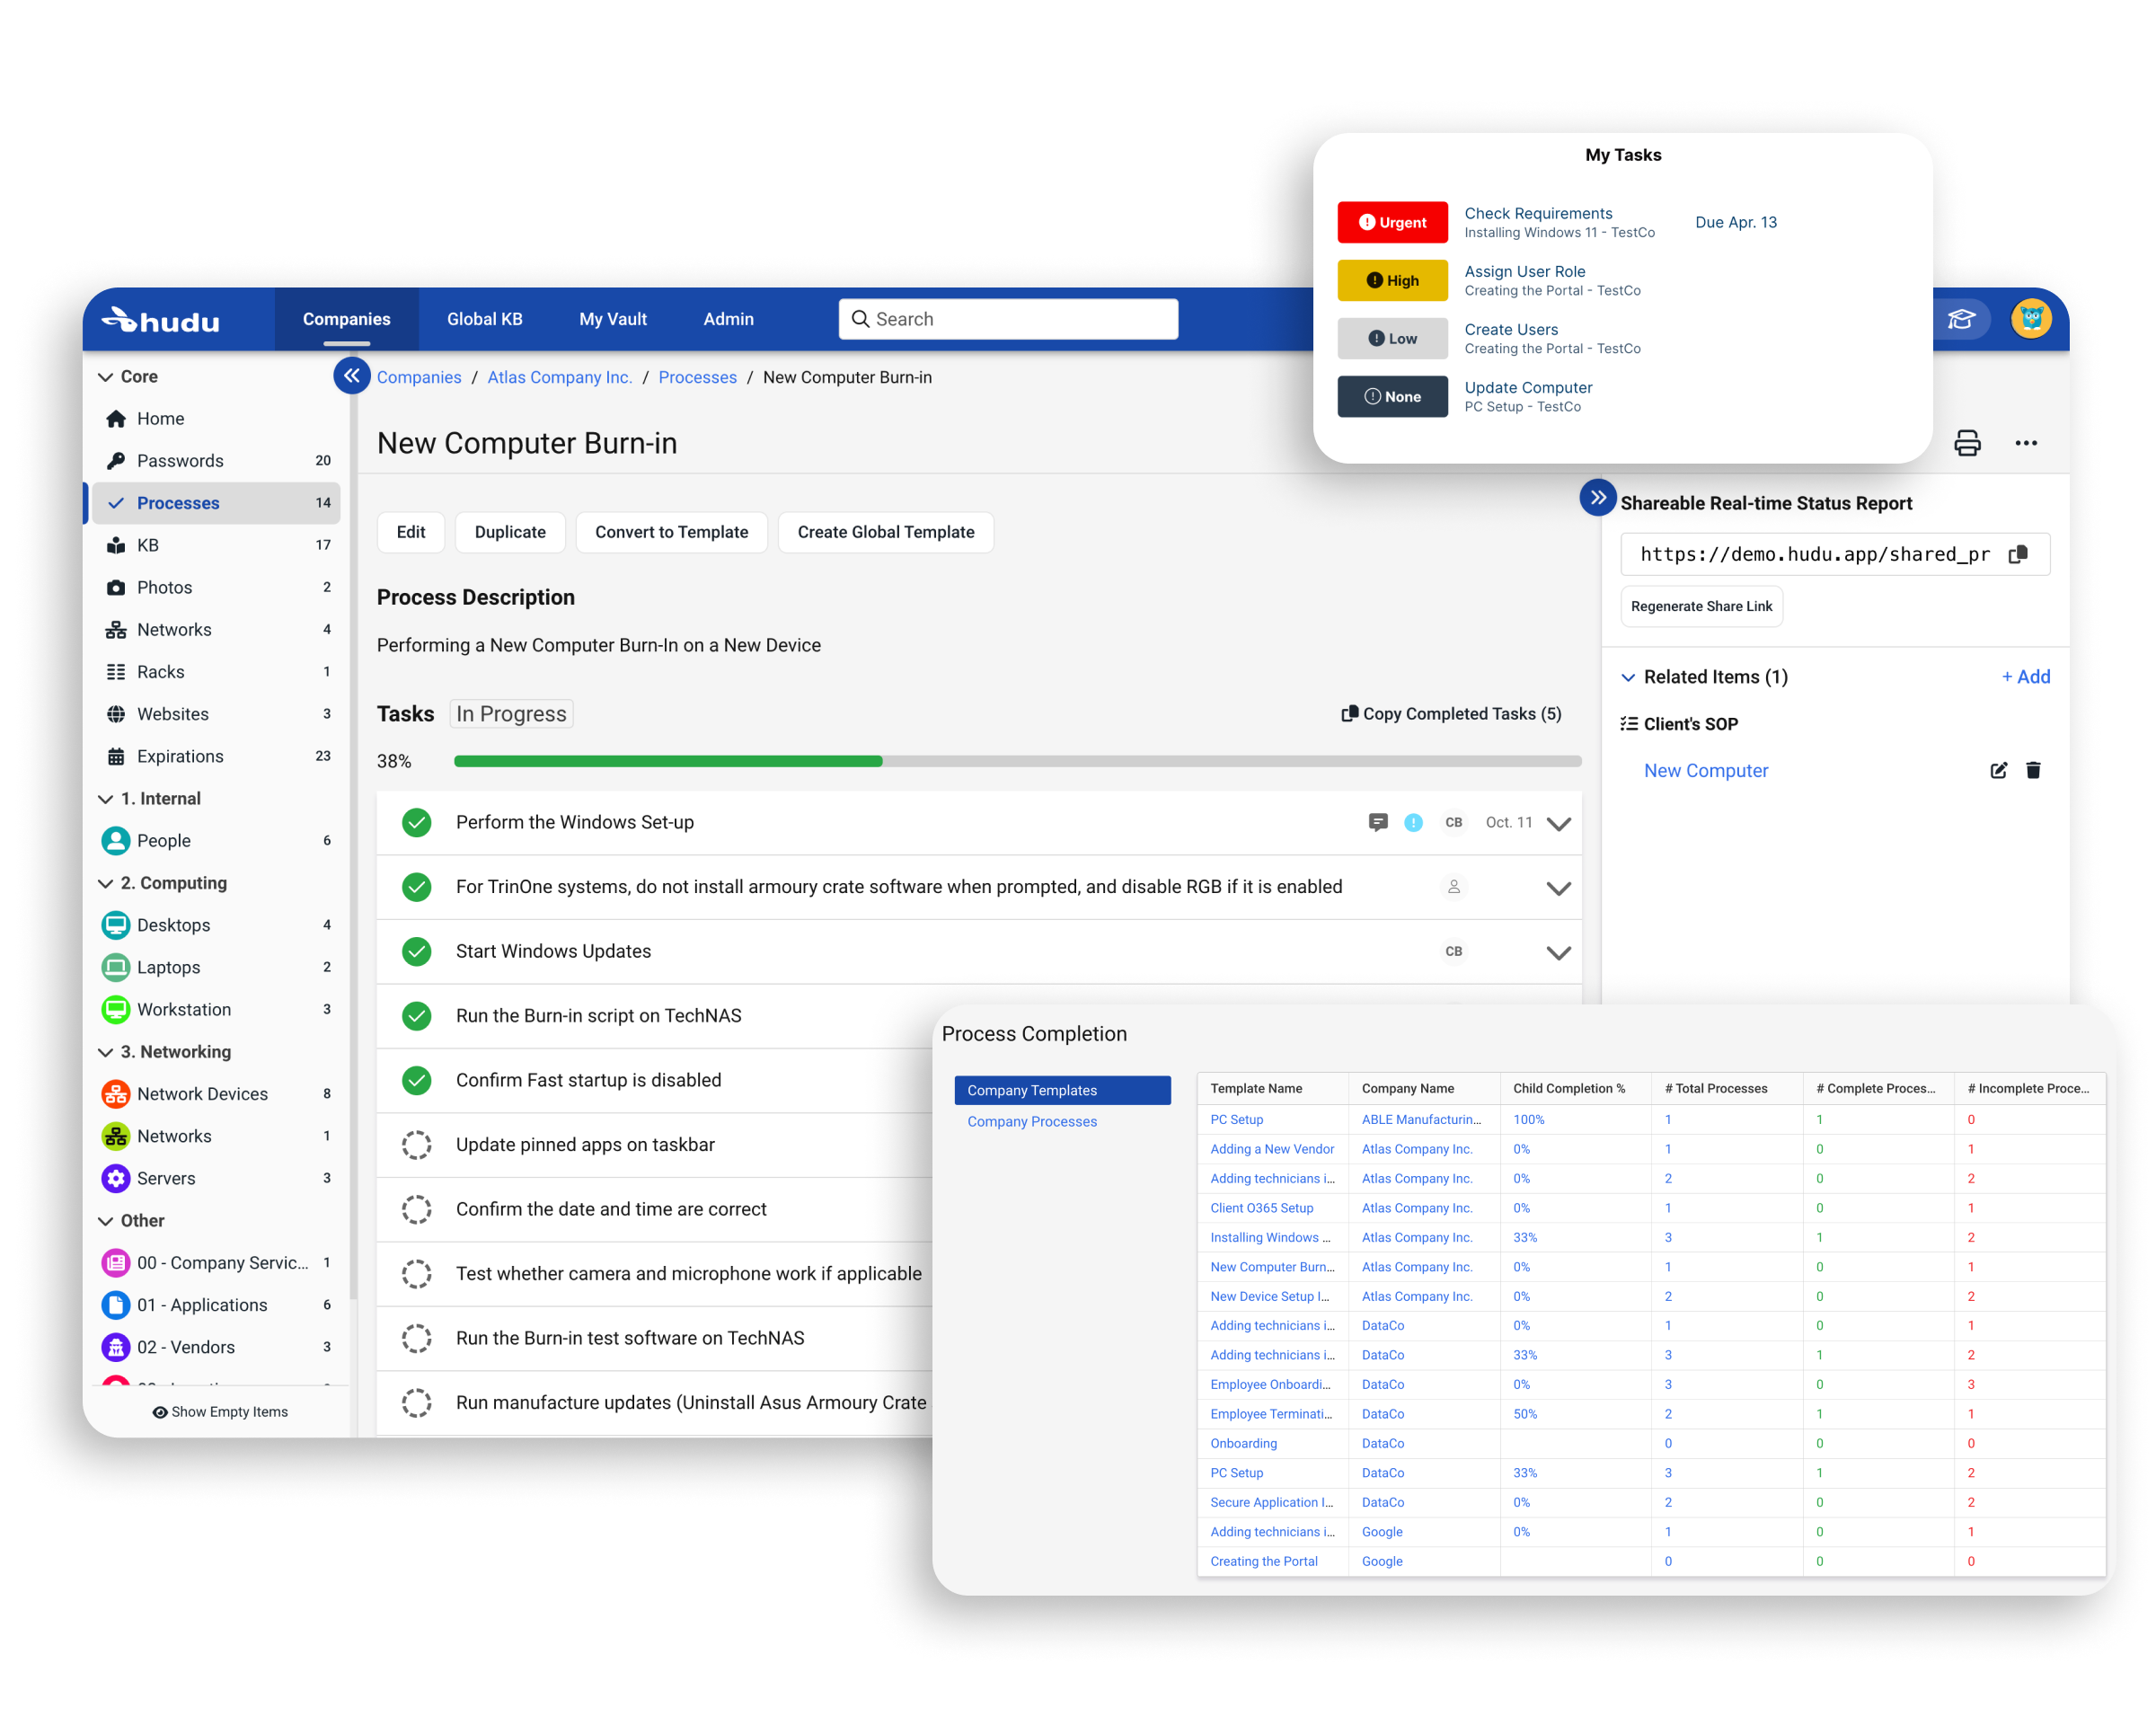This screenshot has width=2156, height=1725.
Task: Open Expirations from the Core sidebar
Action: pos(180,756)
